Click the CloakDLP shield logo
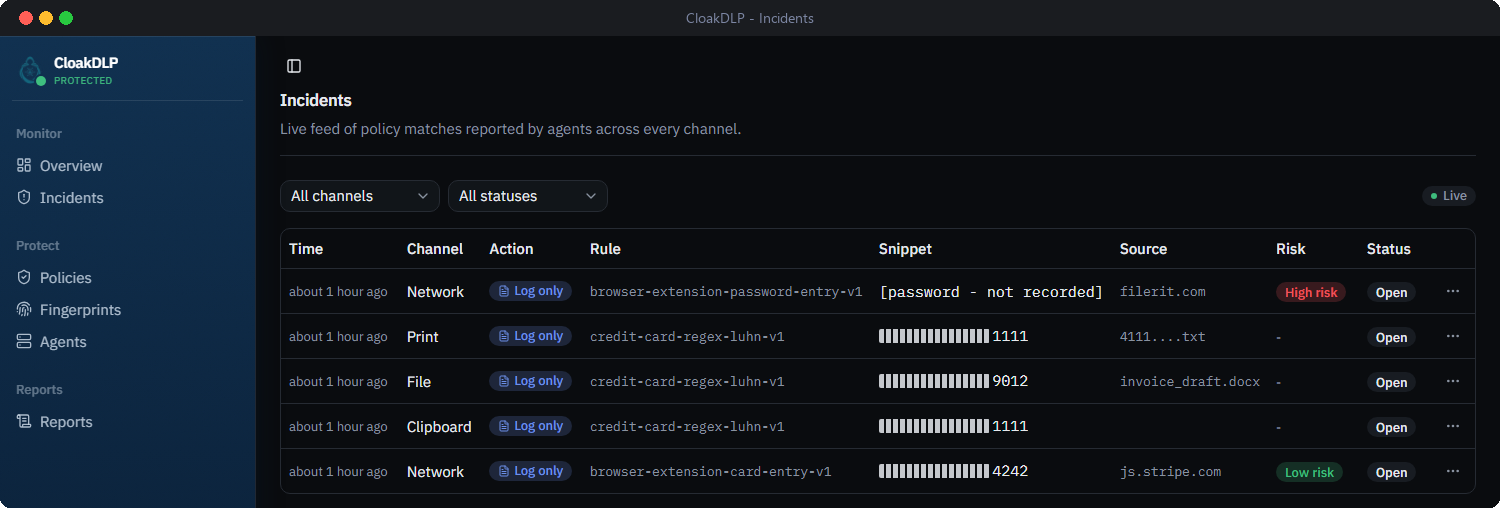 [x=32, y=70]
